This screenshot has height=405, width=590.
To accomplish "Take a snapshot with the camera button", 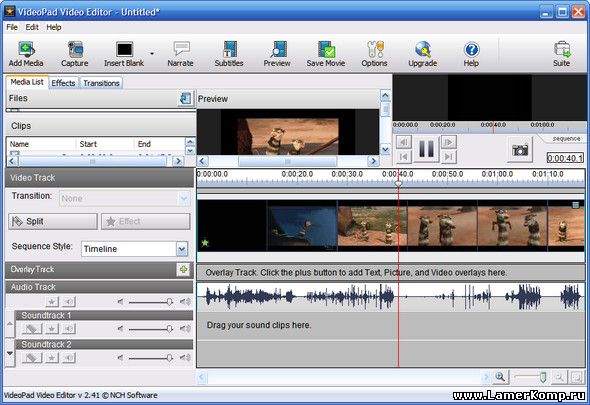I will tap(520, 150).
